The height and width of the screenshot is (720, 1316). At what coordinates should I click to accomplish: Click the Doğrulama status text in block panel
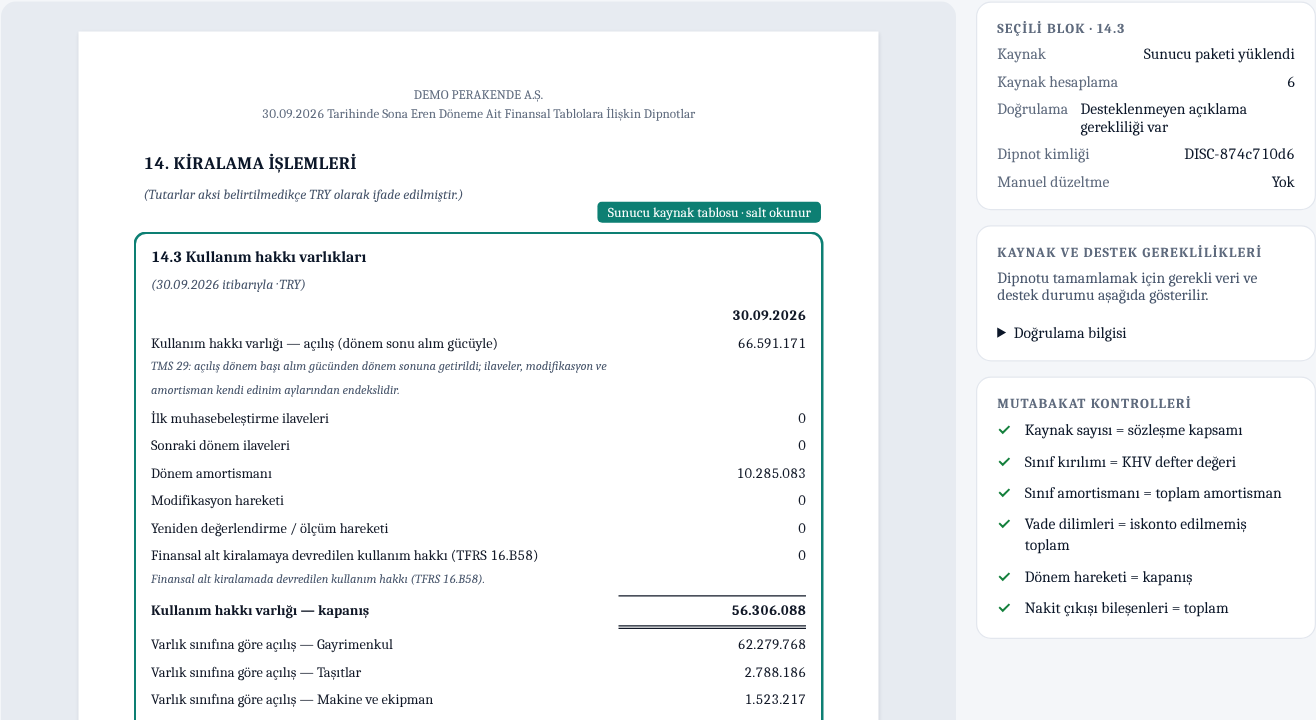click(x=1164, y=118)
